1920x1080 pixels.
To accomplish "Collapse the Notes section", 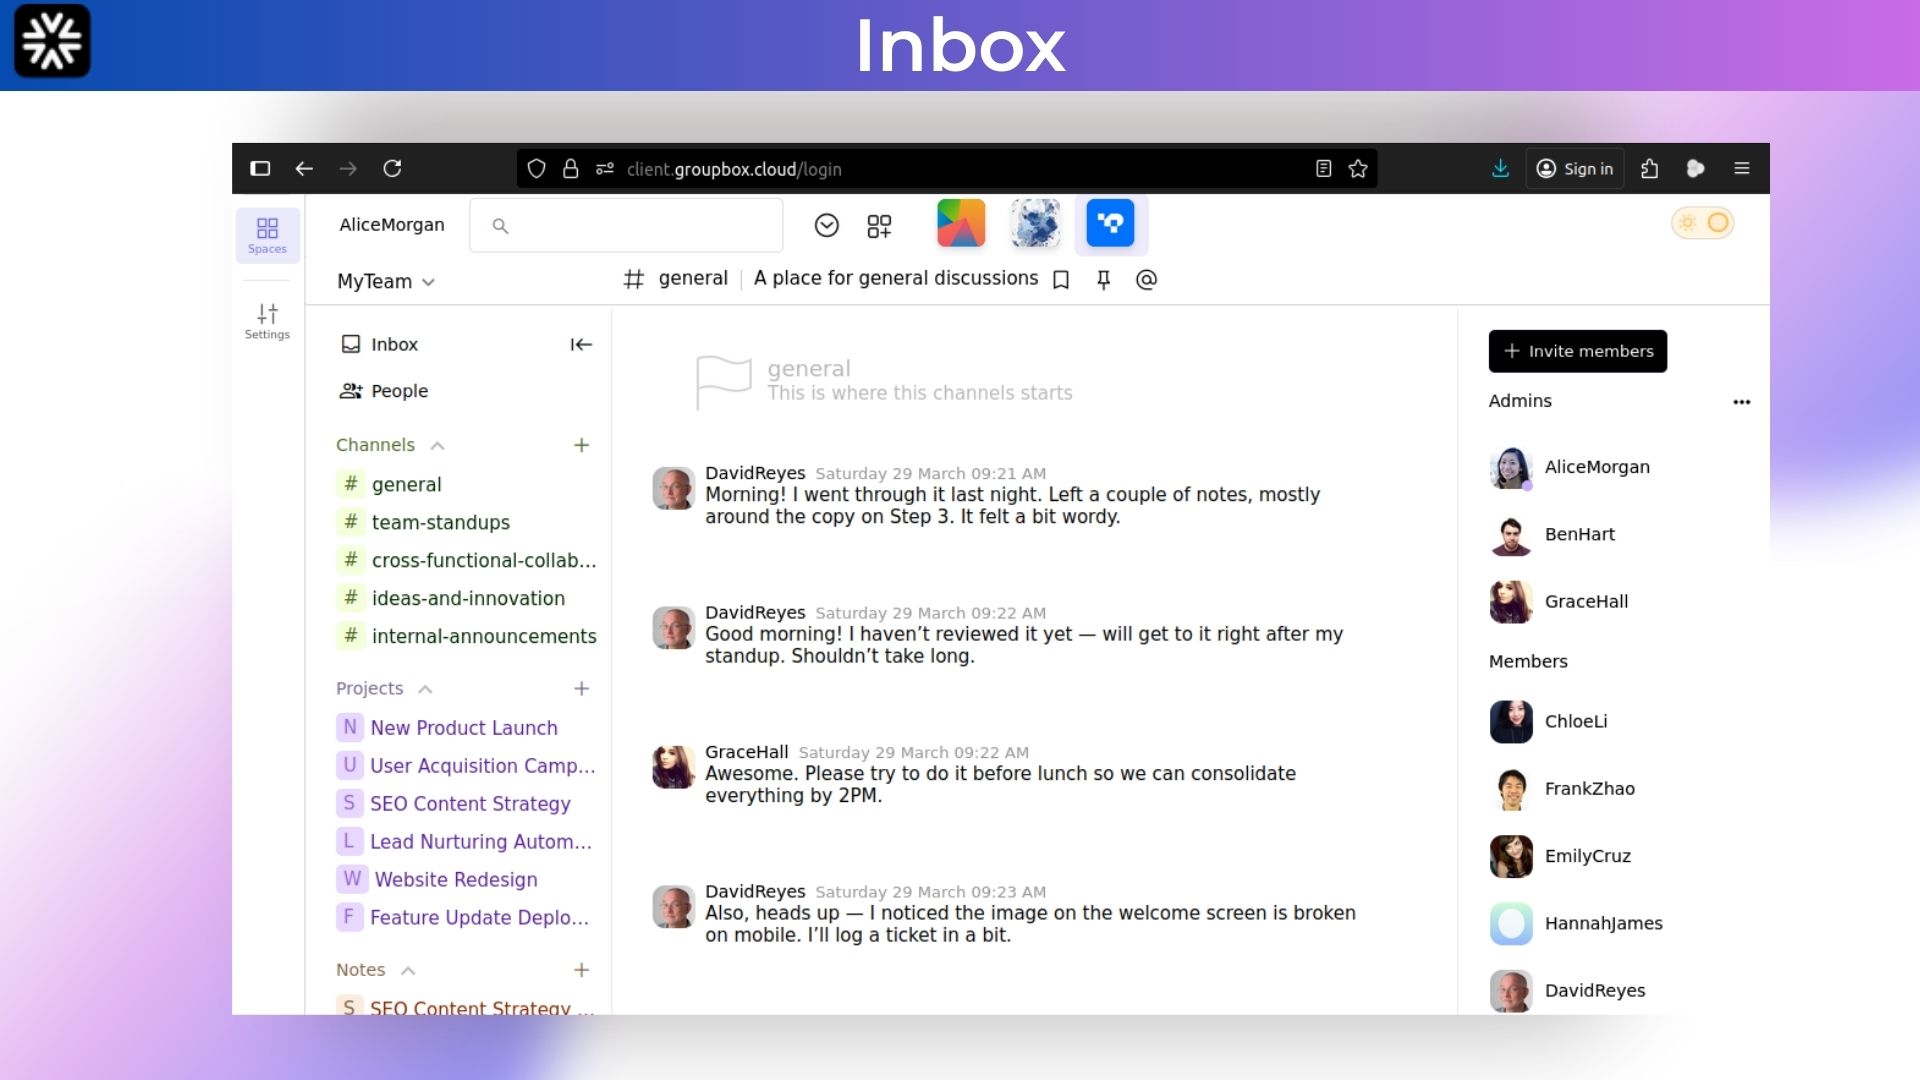I will click(408, 971).
